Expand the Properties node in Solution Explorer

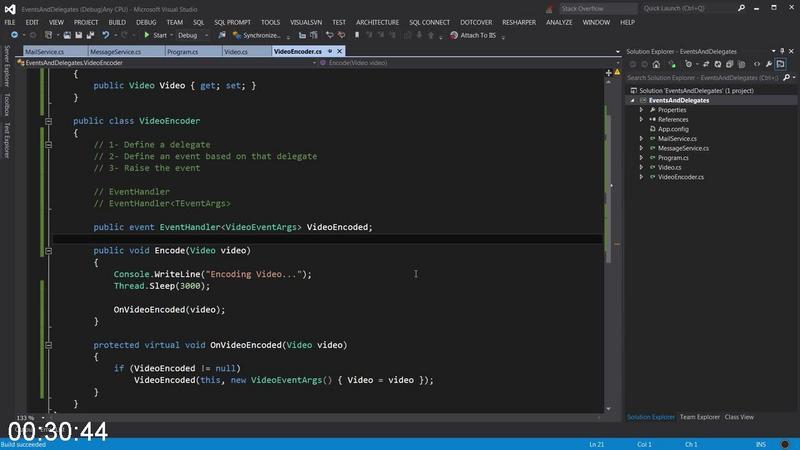(x=641, y=110)
